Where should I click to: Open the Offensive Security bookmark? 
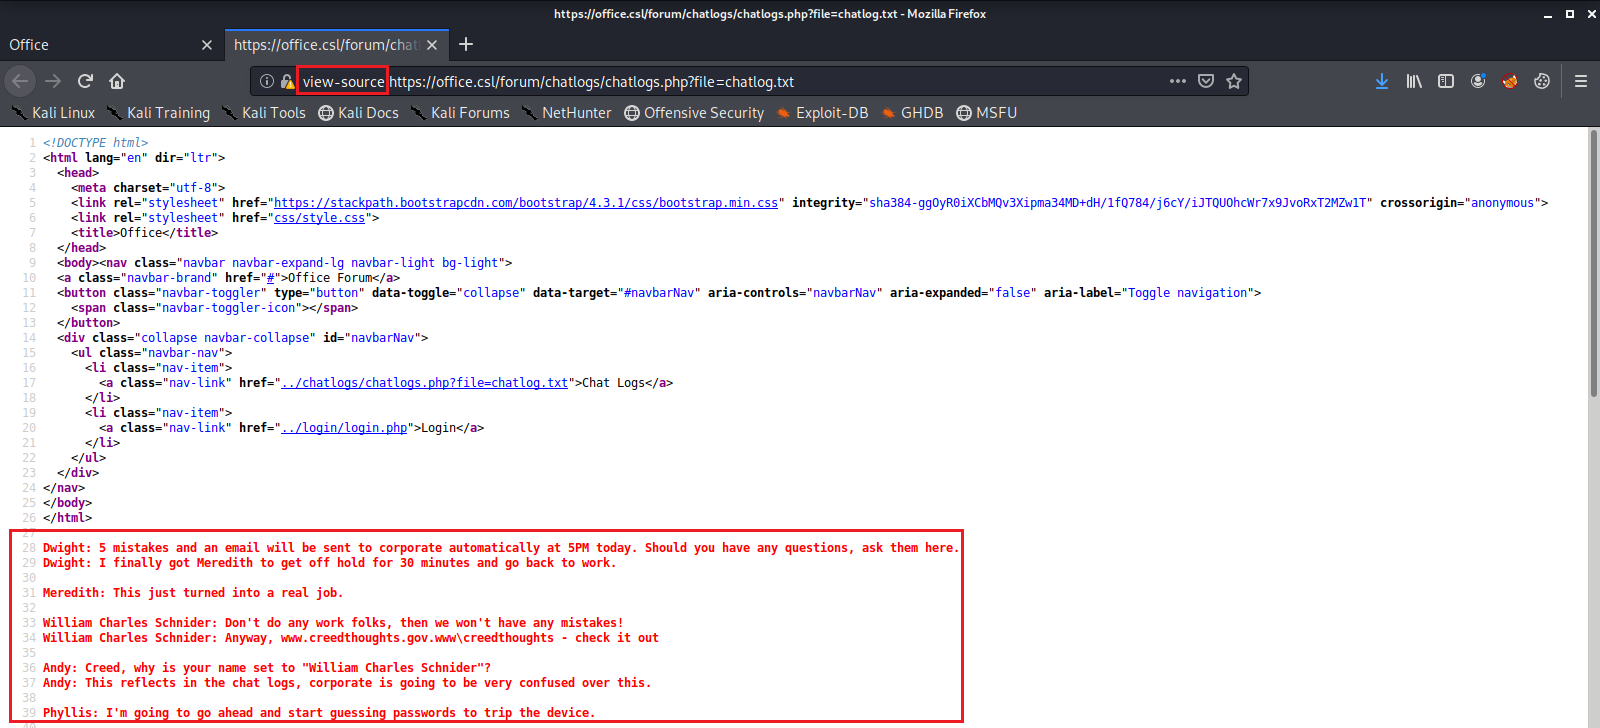pos(694,113)
